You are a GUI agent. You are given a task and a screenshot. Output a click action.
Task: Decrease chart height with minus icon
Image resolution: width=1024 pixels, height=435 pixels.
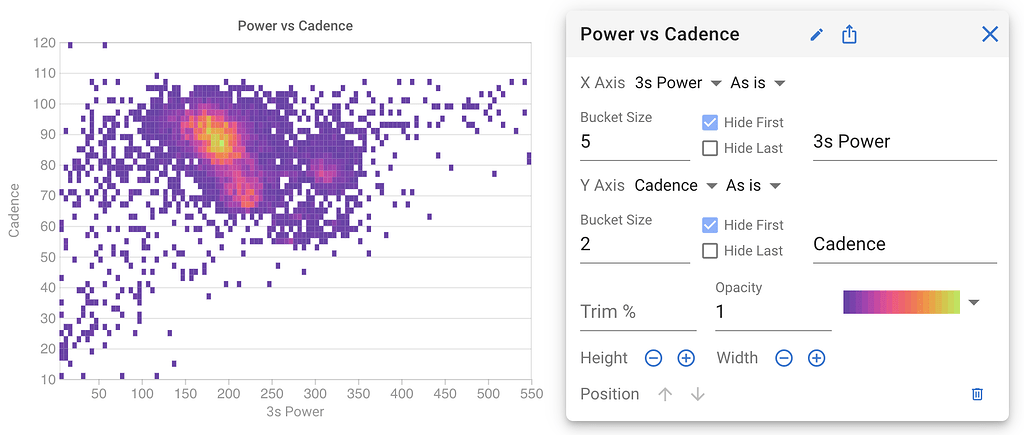tap(653, 358)
